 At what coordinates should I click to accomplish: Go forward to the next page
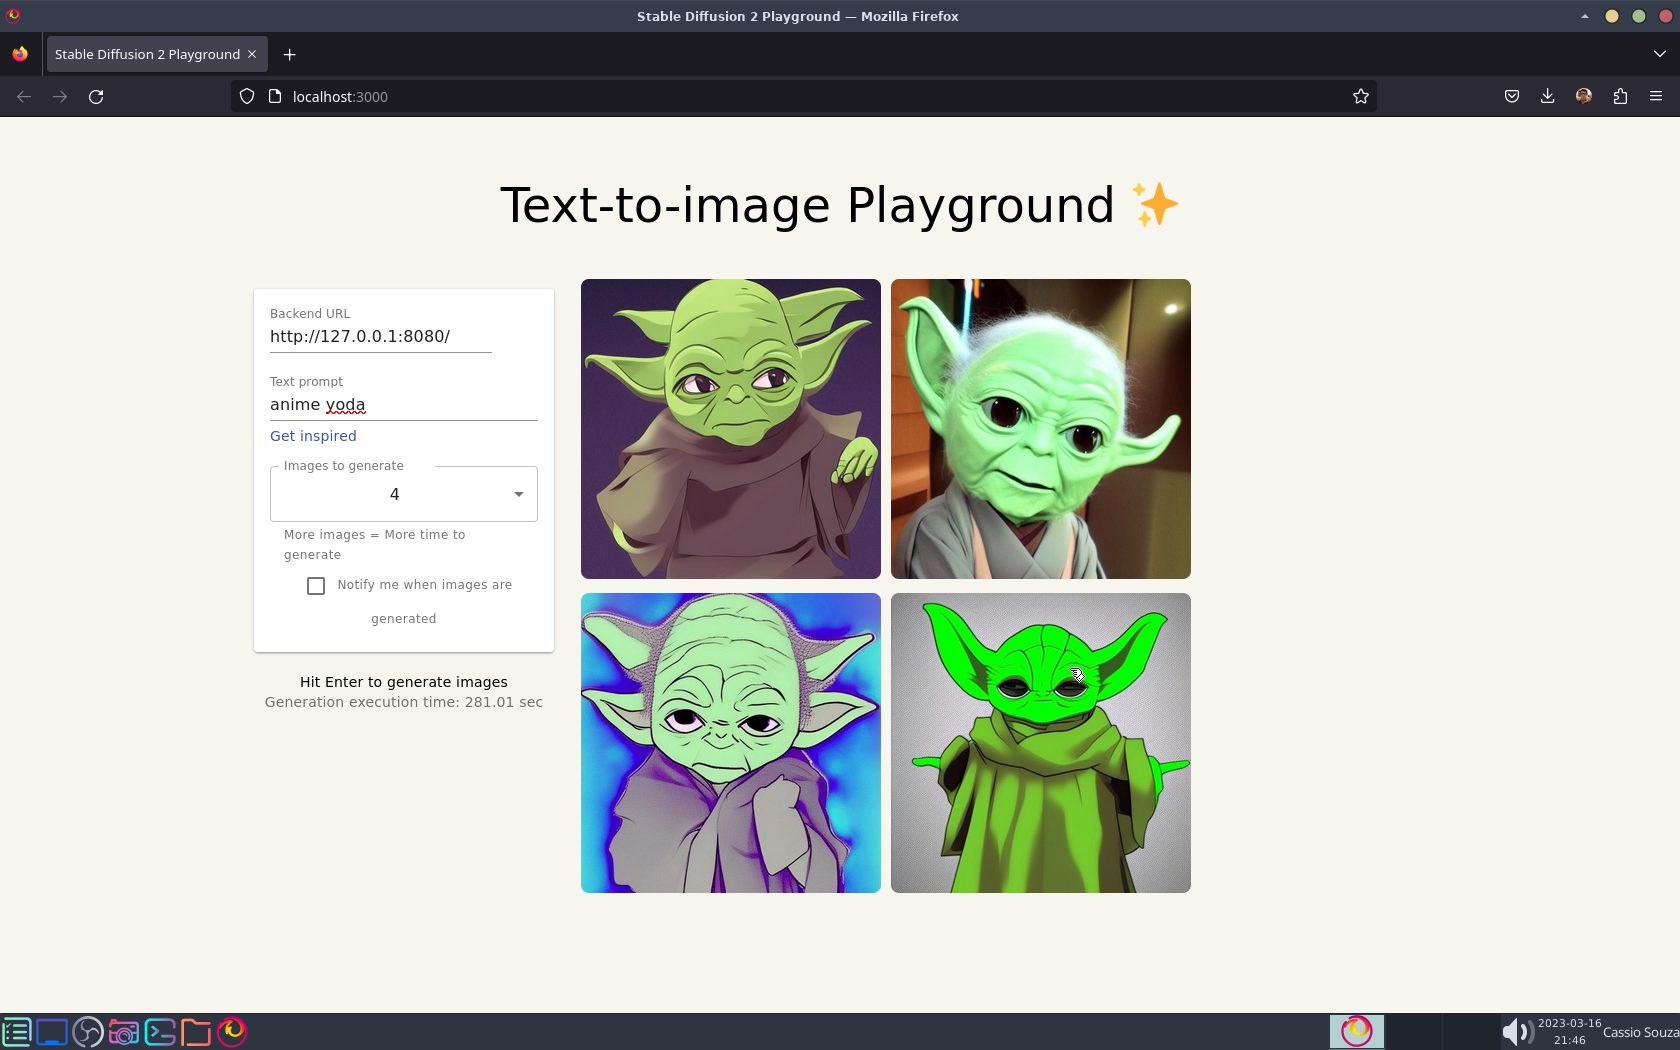[60, 97]
